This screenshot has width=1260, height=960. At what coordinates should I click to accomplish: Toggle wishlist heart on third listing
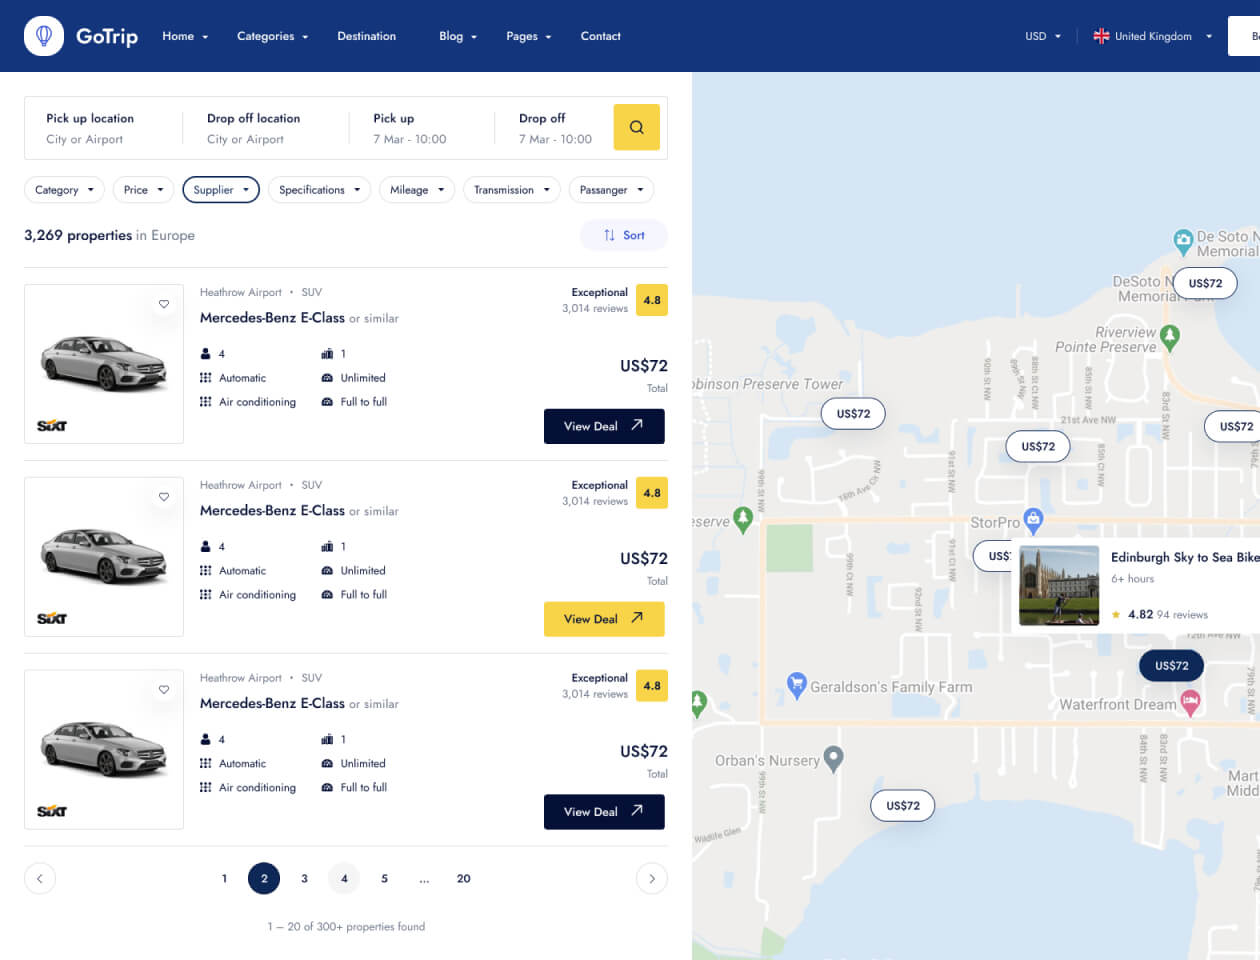[164, 690]
